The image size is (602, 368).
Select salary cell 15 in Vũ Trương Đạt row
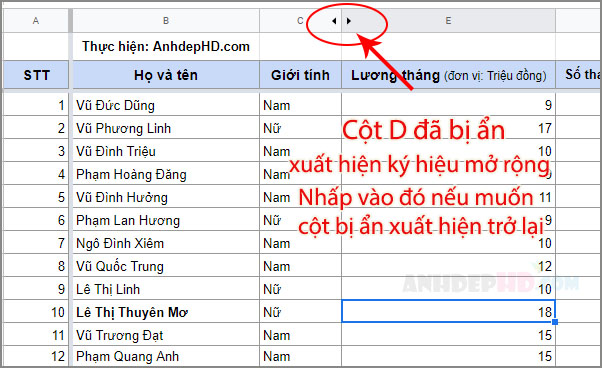click(448, 335)
